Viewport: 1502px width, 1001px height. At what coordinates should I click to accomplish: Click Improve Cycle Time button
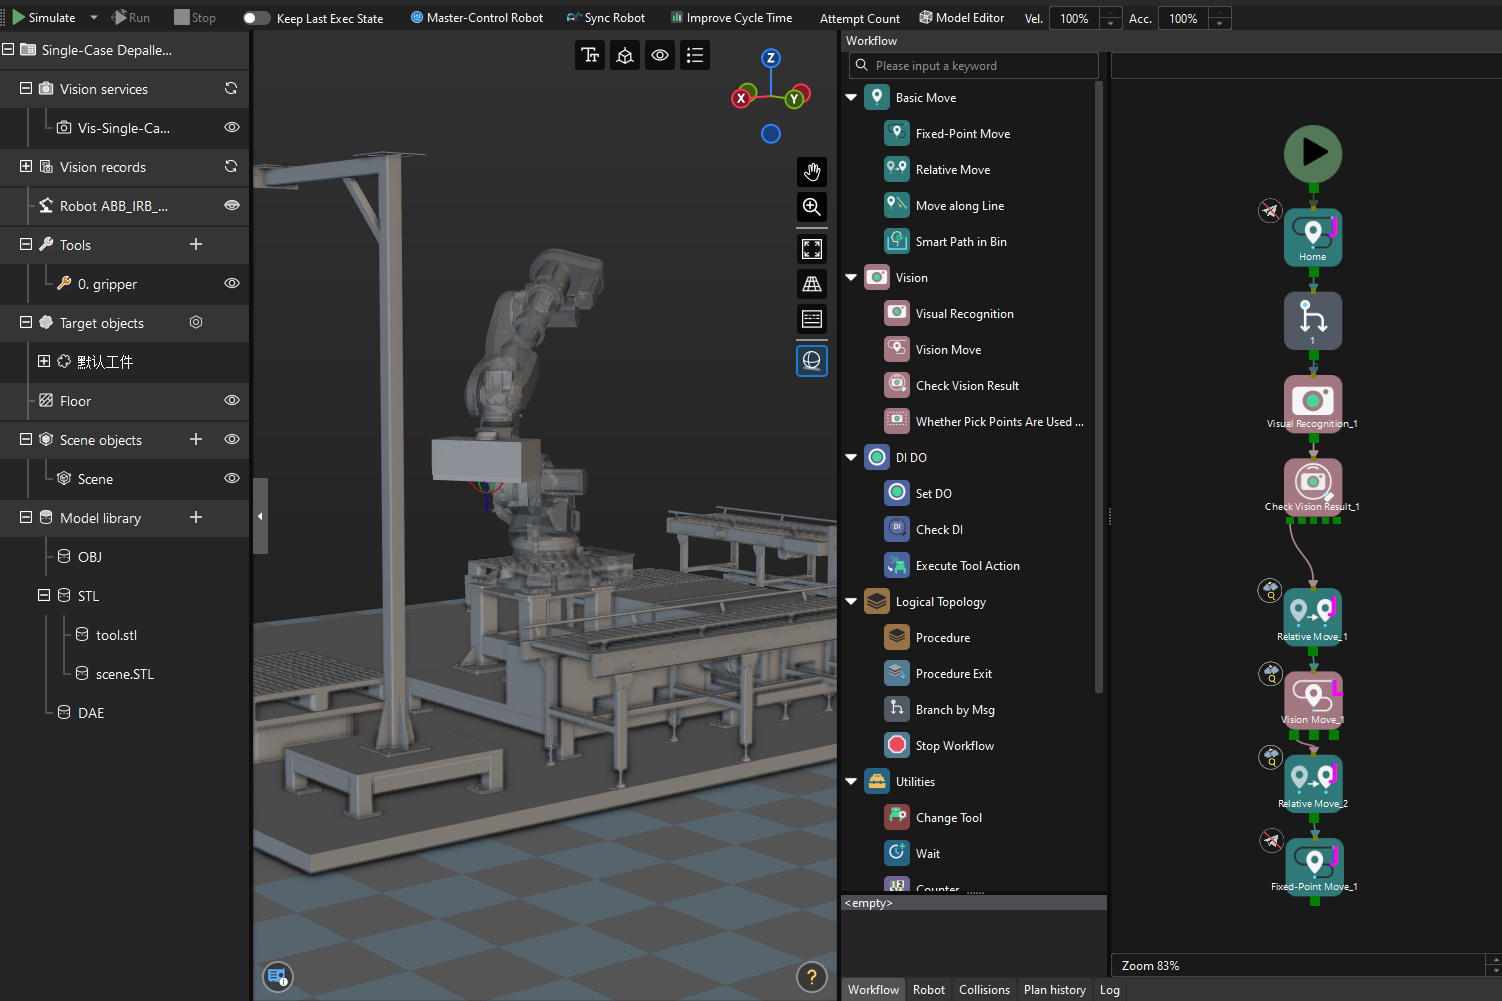tap(731, 18)
